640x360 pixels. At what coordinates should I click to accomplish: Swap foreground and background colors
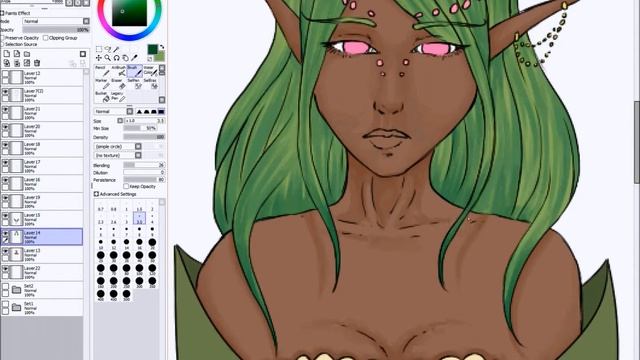tap(162, 47)
